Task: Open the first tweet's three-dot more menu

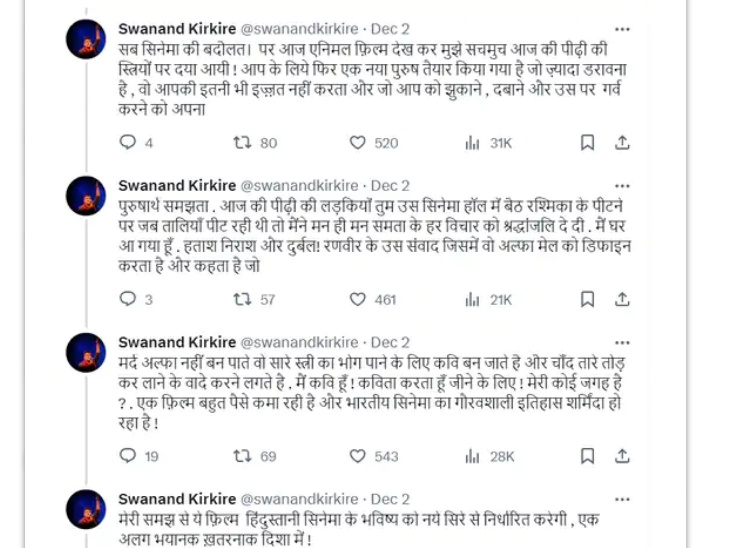Action: point(623,29)
